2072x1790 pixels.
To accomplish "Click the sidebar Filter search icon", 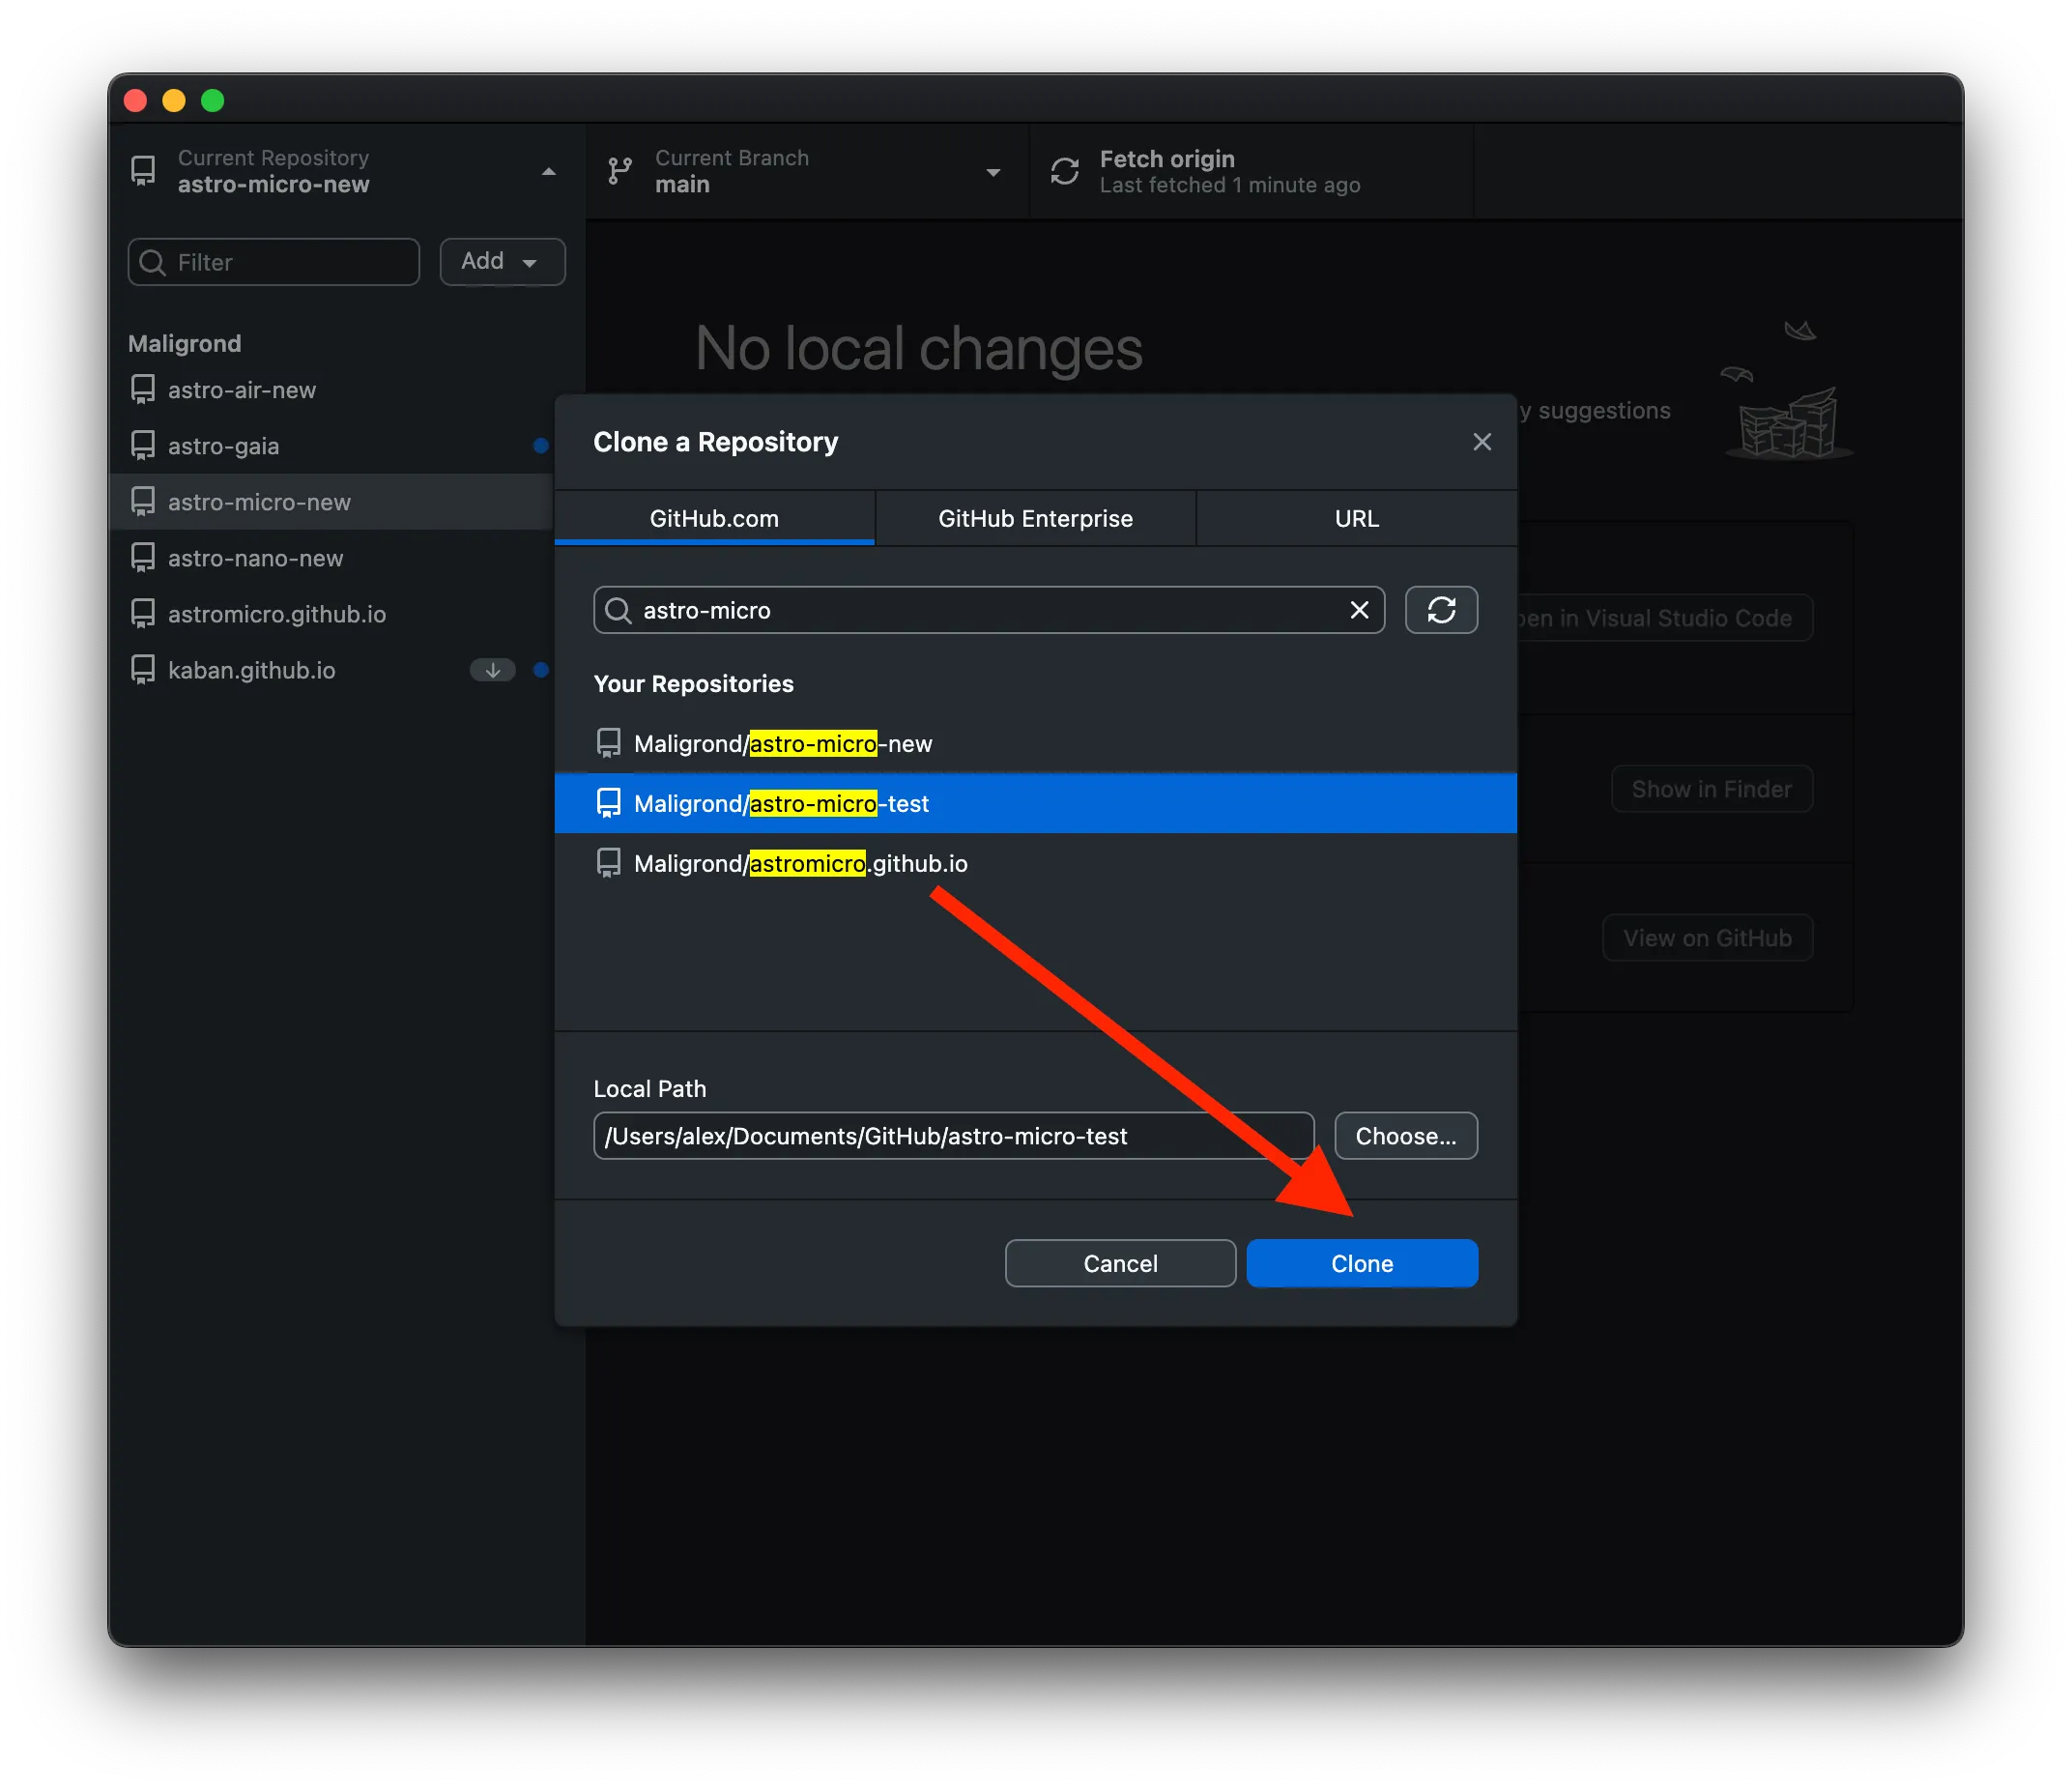I will pyautogui.click(x=153, y=262).
